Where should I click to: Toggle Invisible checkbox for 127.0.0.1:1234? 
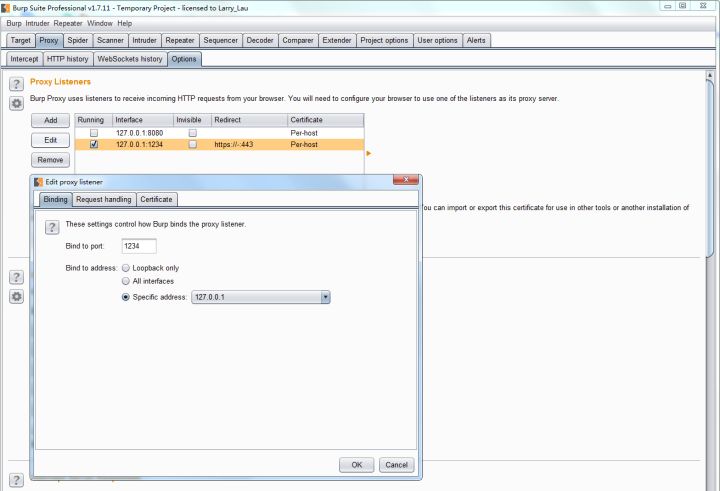pos(193,144)
